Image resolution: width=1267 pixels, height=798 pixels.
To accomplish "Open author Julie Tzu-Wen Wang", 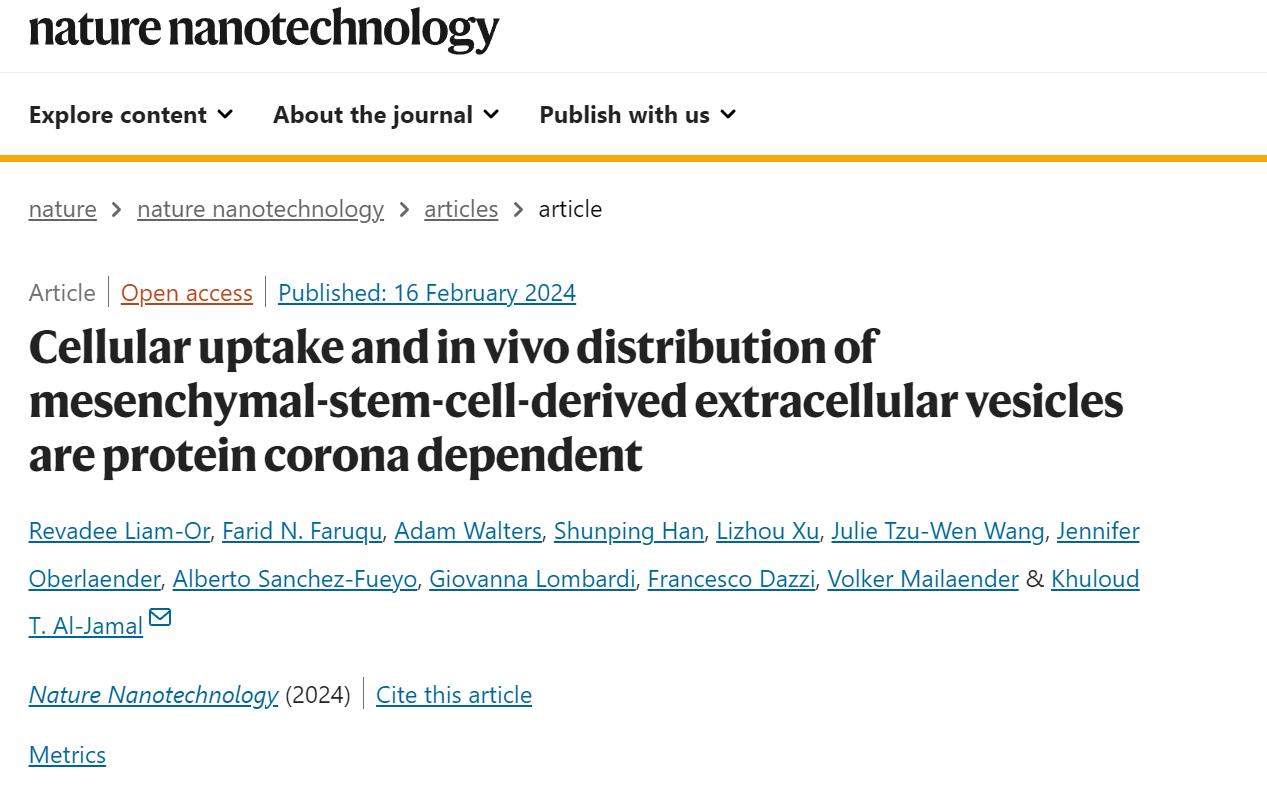I will (x=938, y=531).
